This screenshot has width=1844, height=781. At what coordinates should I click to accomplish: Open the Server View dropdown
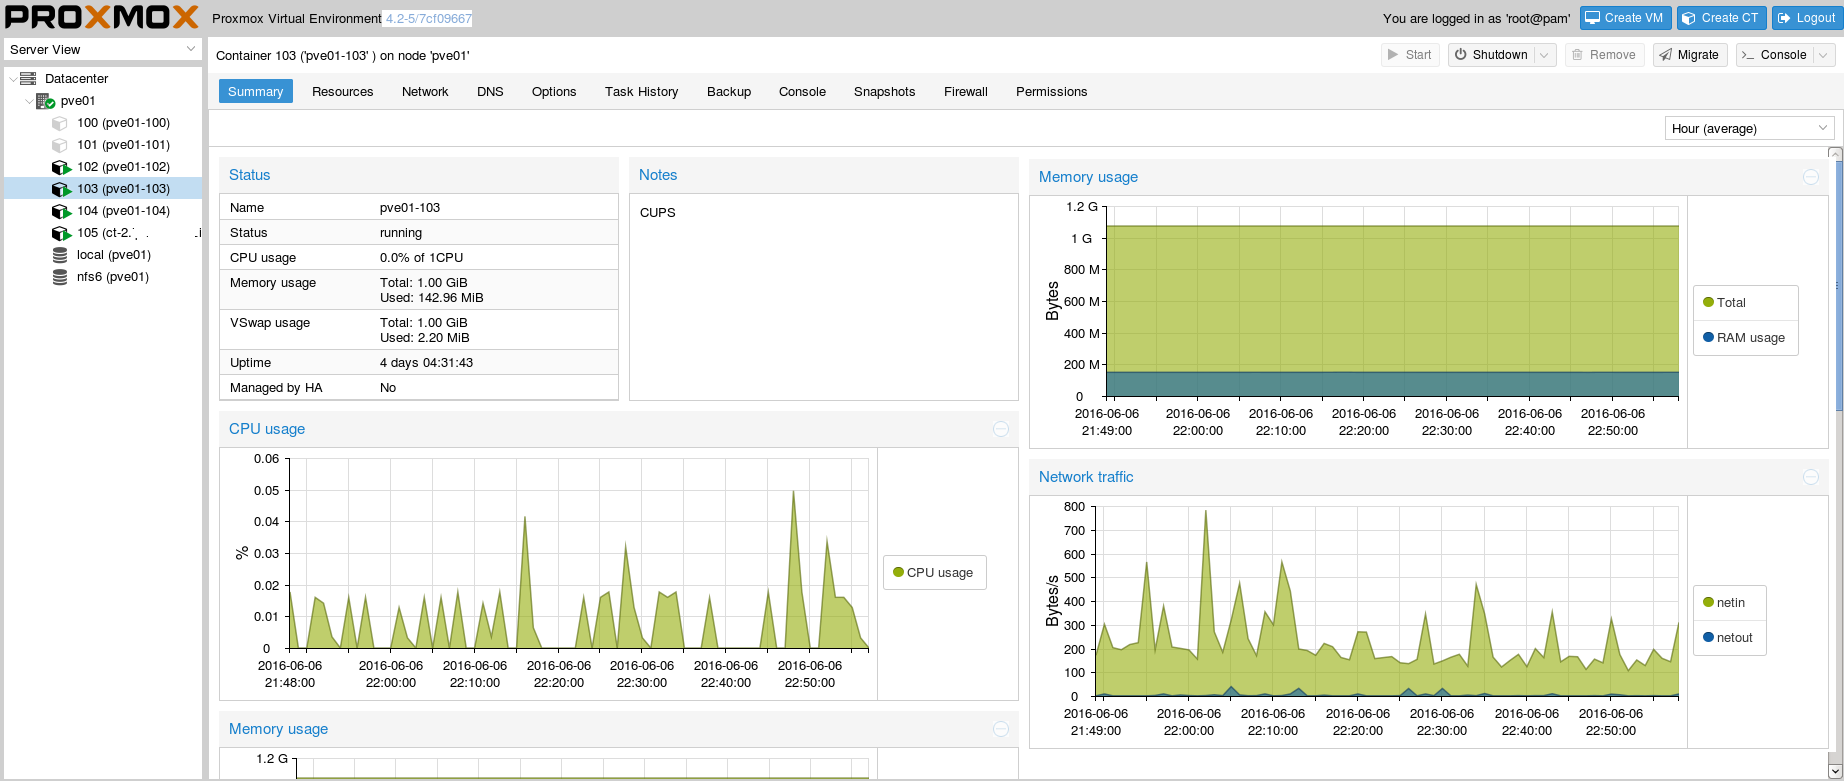[103, 49]
